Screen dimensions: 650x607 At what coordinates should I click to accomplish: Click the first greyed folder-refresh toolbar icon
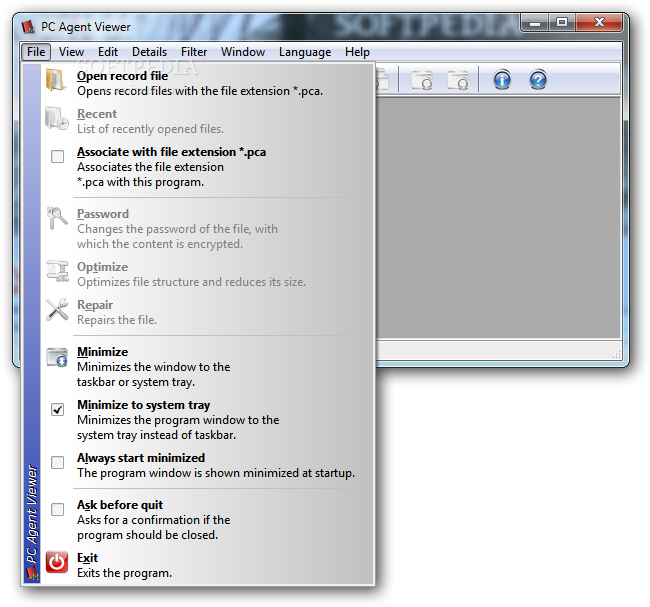(422, 80)
